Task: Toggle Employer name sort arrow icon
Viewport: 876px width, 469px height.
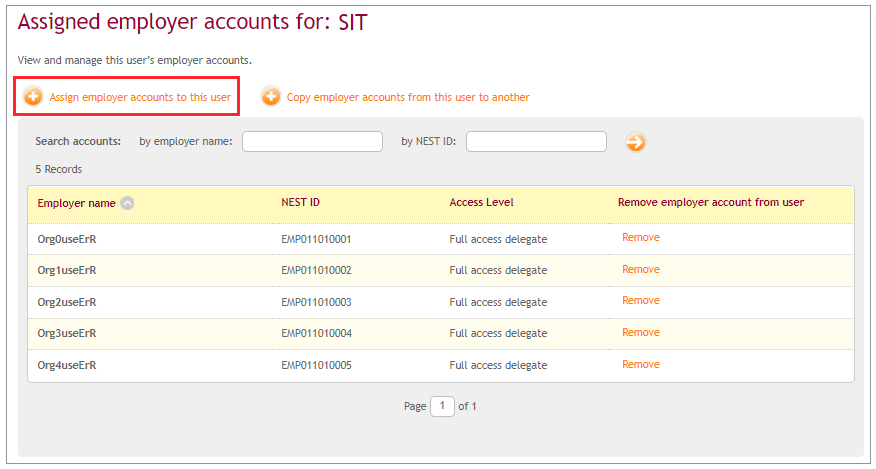Action: (x=127, y=203)
